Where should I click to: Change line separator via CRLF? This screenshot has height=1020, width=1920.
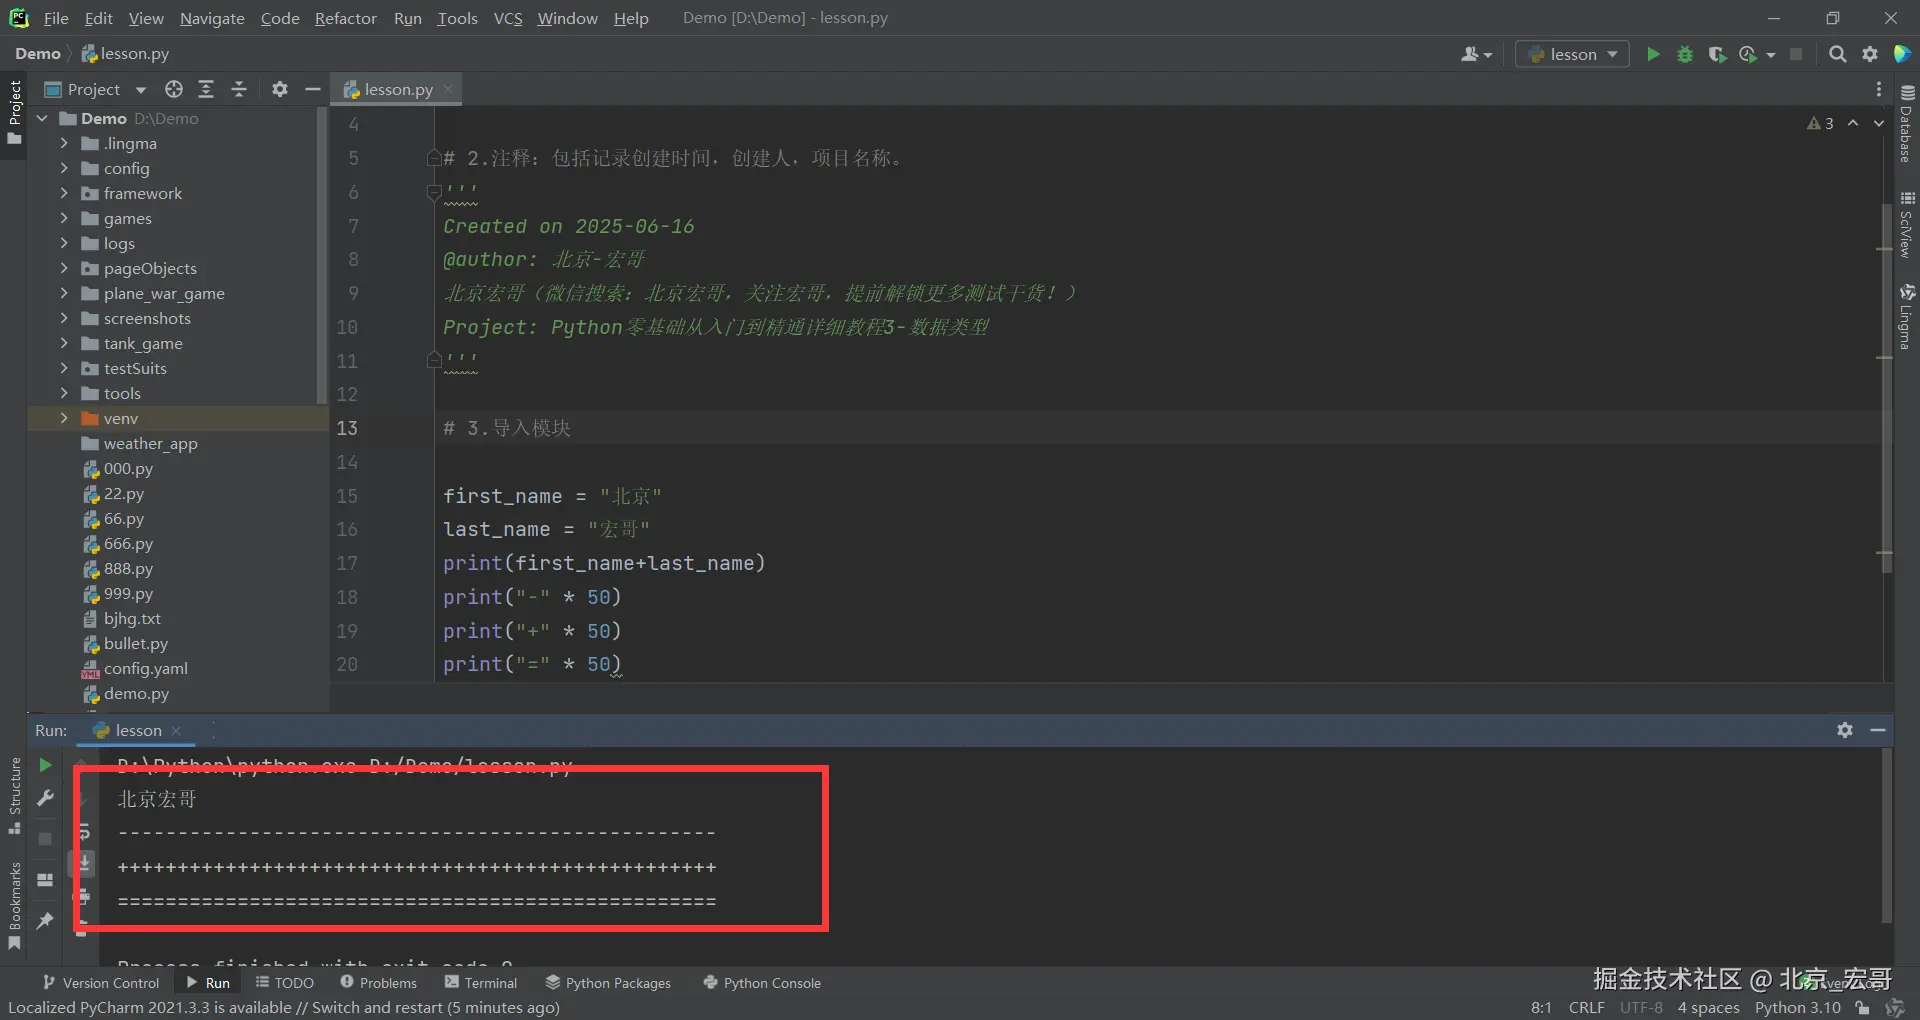(1587, 1007)
